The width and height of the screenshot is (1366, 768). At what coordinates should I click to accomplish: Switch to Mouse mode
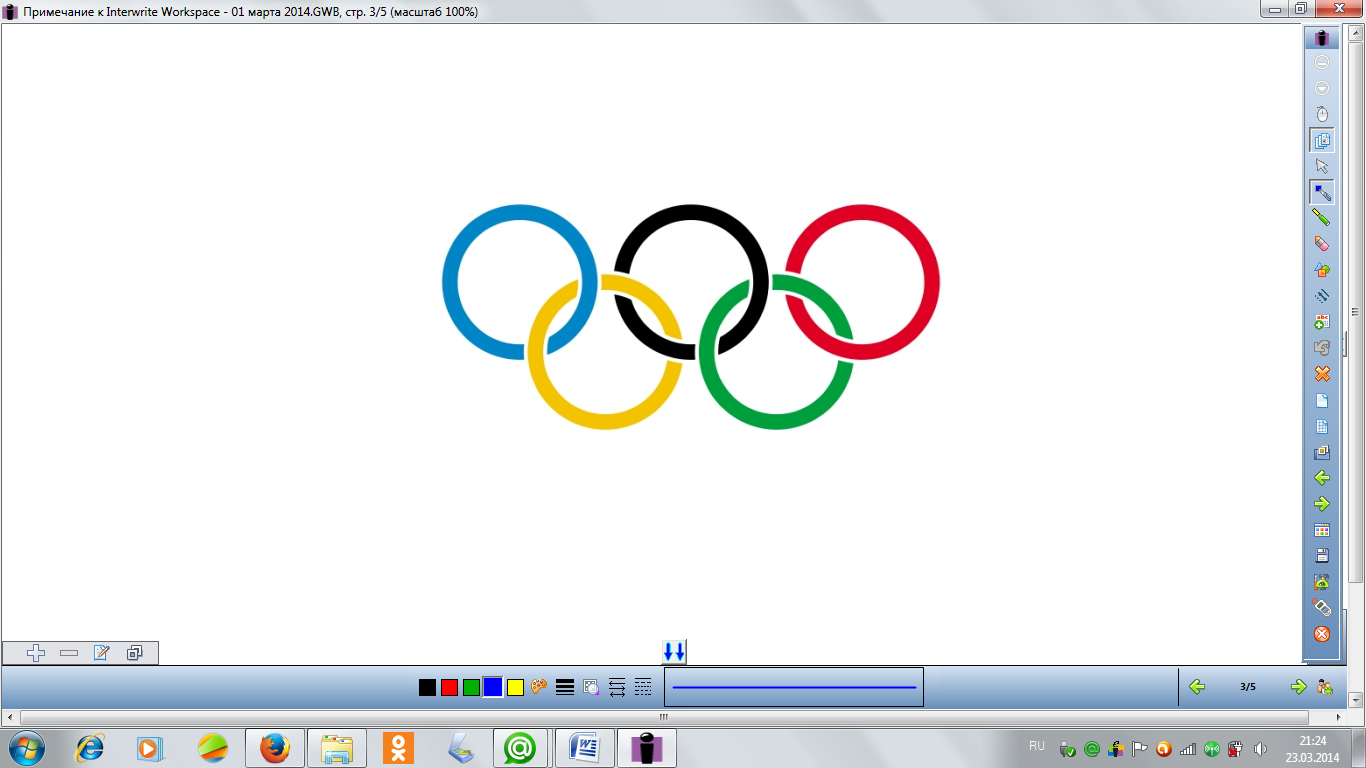[1322, 114]
